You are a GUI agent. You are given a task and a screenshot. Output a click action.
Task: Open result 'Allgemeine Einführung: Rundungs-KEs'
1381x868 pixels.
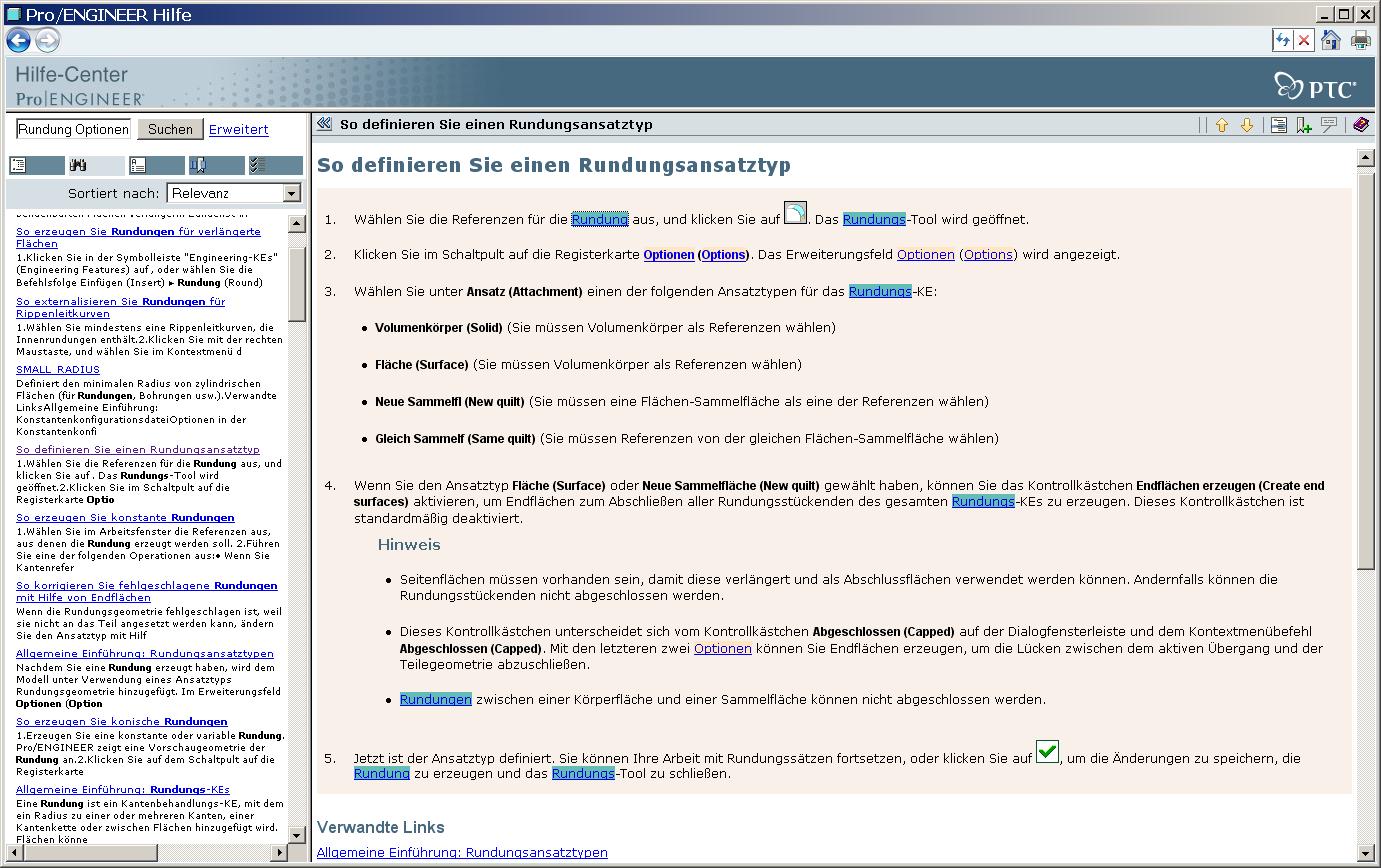click(123, 789)
